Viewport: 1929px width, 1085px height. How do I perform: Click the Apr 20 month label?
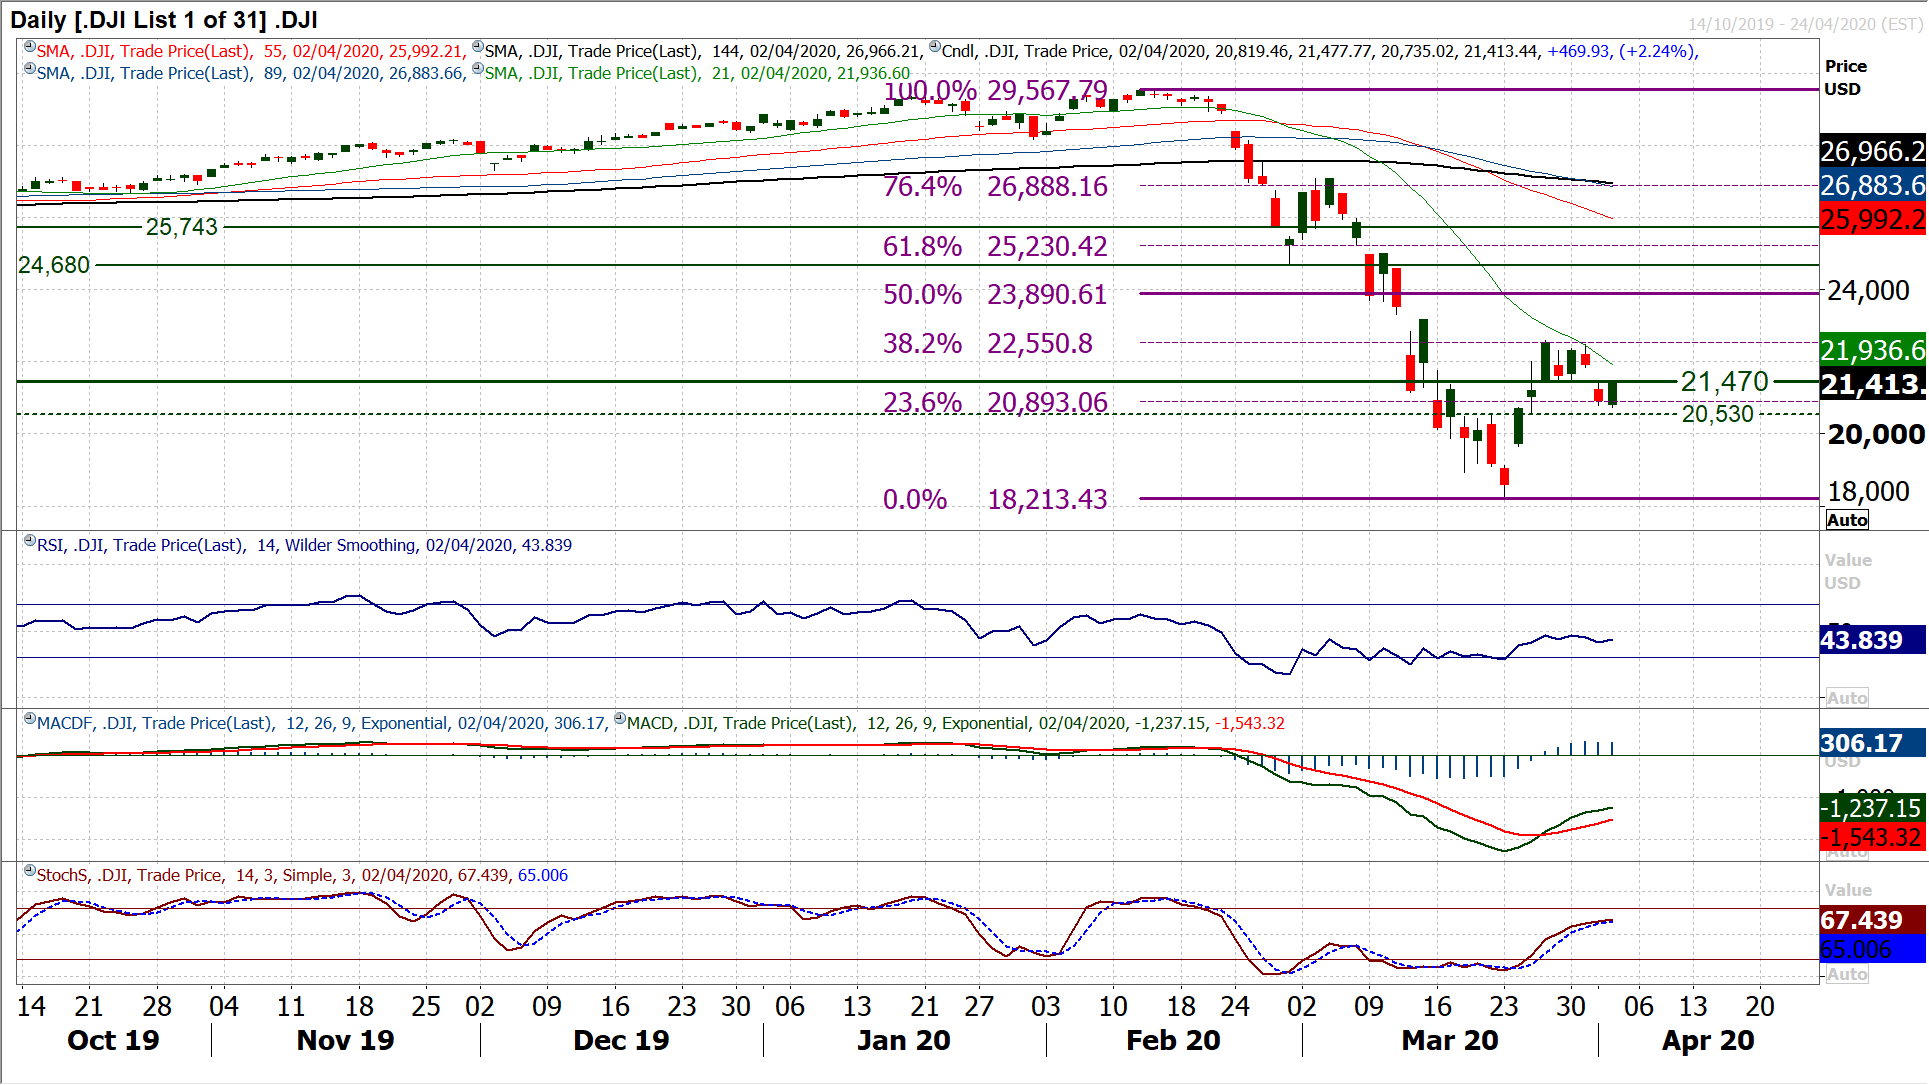click(x=1708, y=1041)
